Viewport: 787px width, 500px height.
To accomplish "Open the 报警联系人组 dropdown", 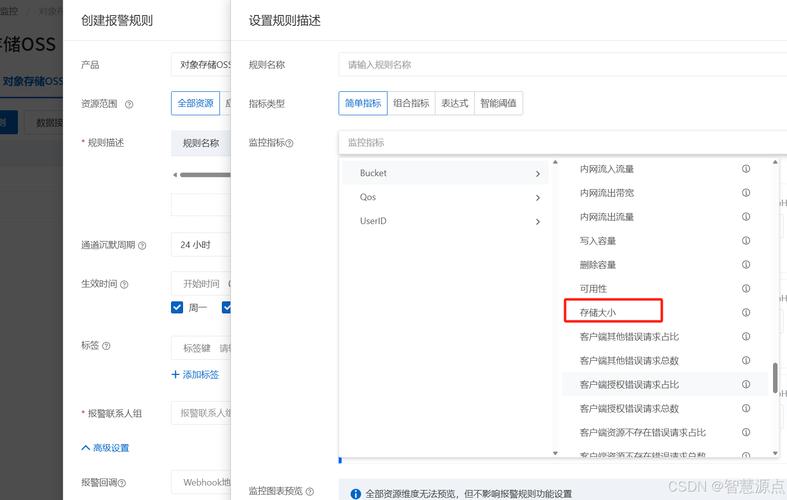I will point(201,413).
